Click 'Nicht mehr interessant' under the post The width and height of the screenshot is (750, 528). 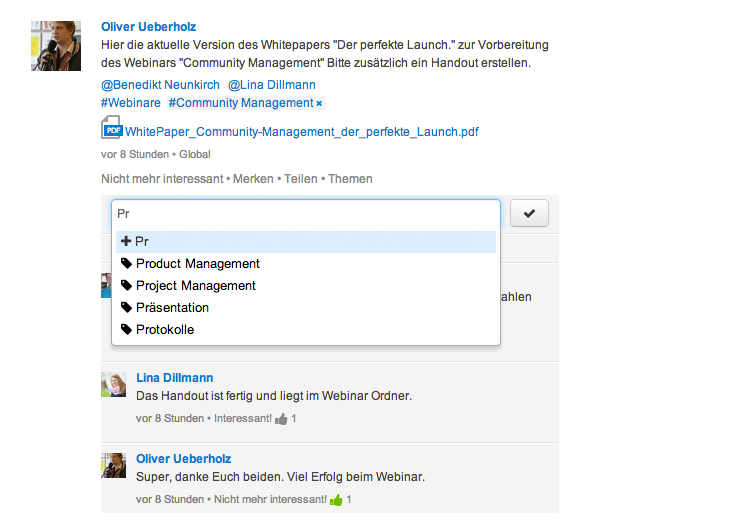coord(162,179)
